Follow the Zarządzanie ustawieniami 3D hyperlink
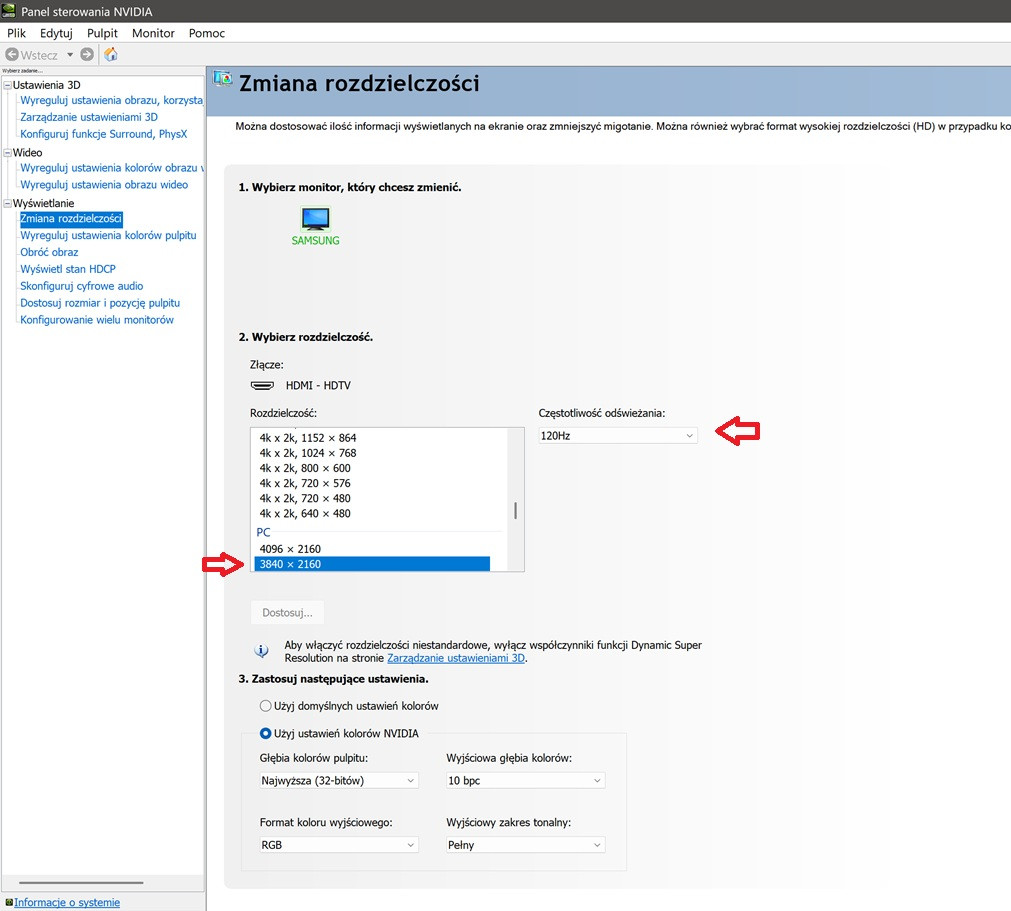The image size is (1011, 911). coord(456,658)
